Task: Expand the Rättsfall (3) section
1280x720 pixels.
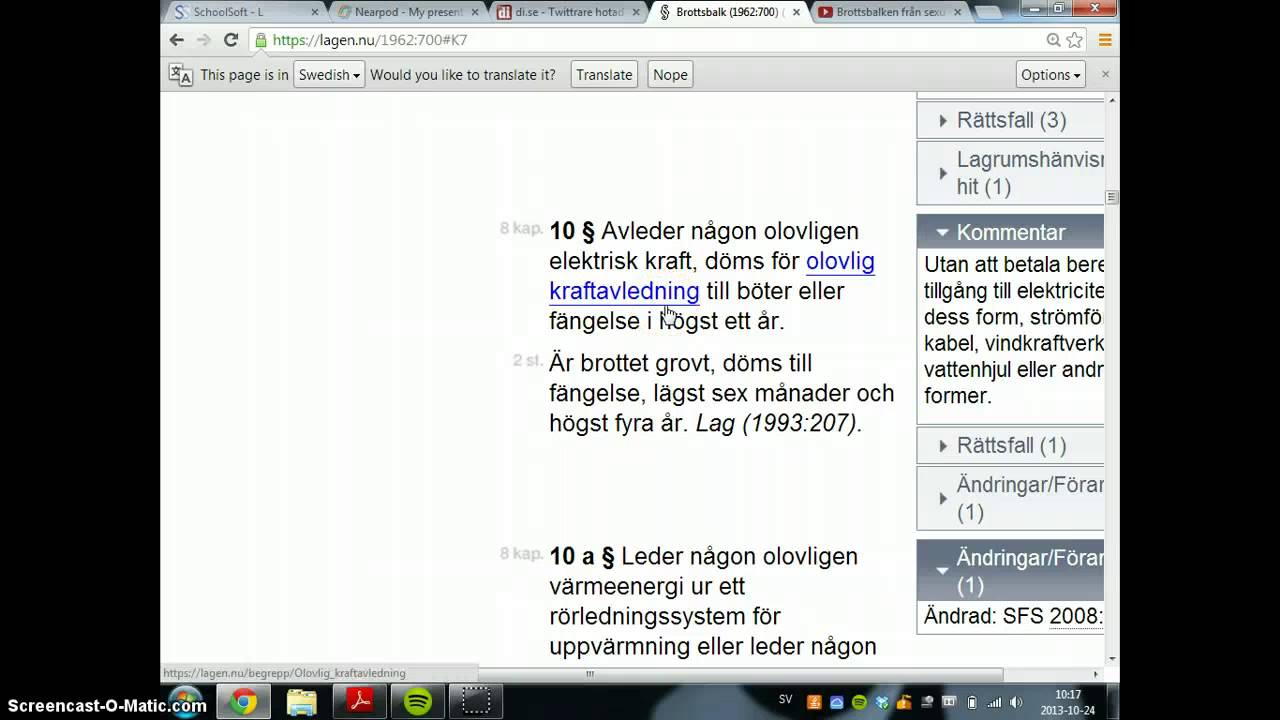Action: click(x=1010, y=120)
